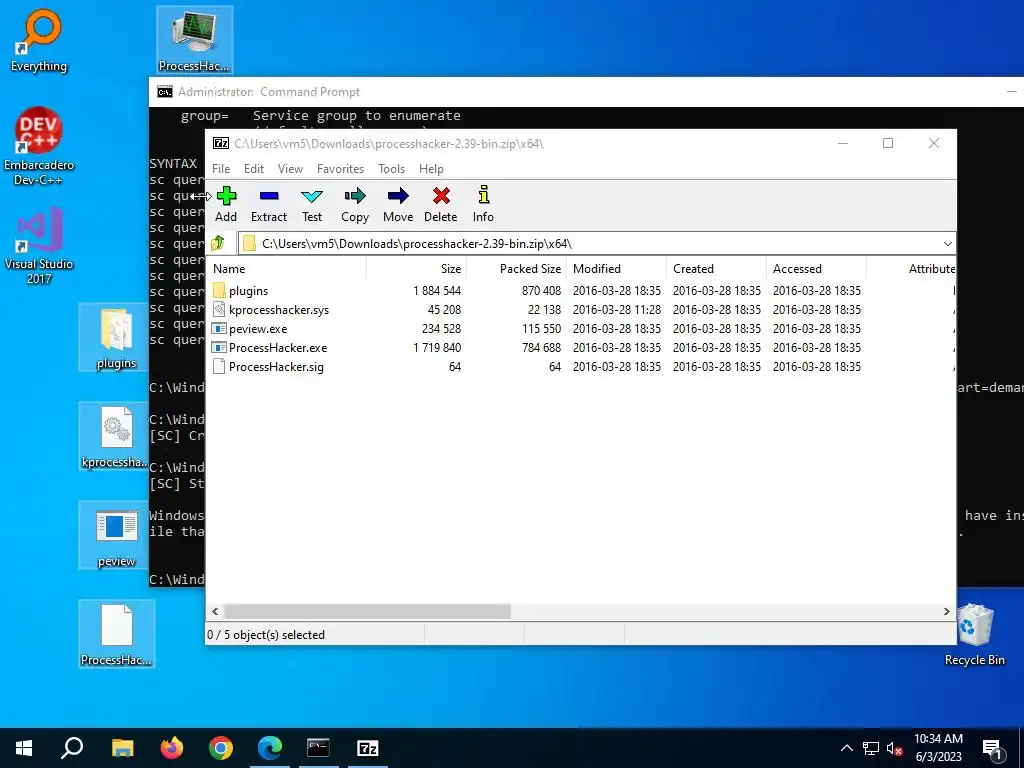The height and width of the screenshot is (768, 1024).
Task: Click the horizontal scrollbar thumb in 7-Zip
Action: (x=367, y=611)
